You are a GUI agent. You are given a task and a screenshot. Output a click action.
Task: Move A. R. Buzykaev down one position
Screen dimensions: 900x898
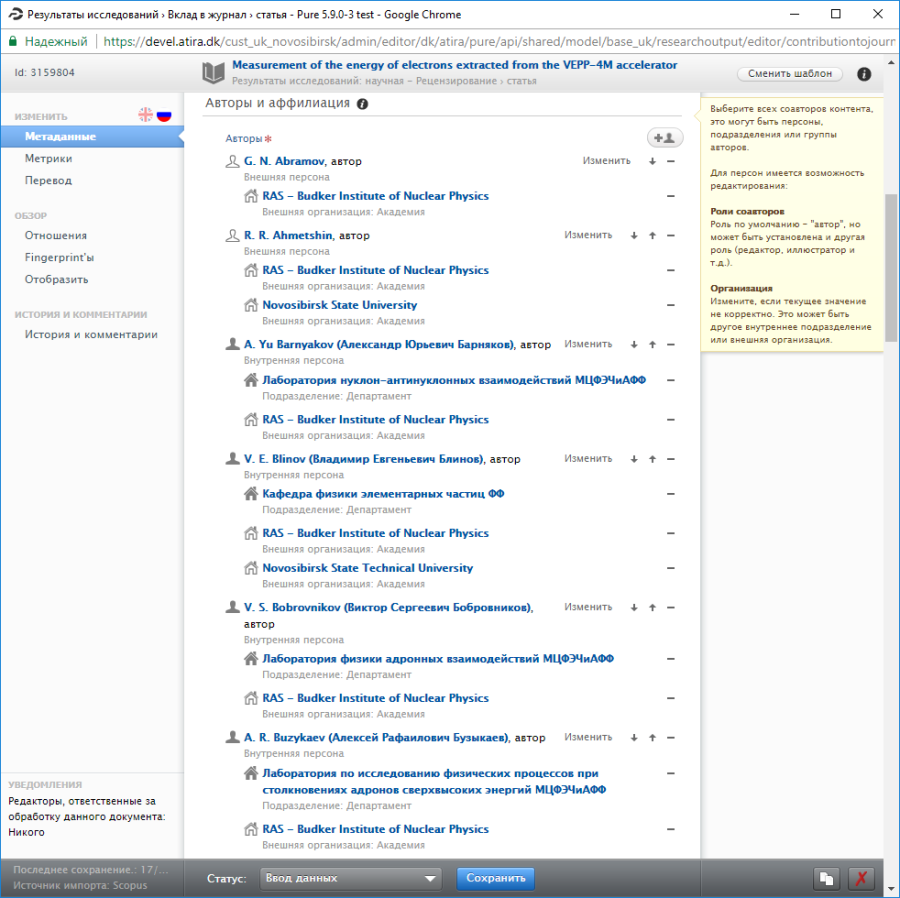click(x=634, y=737)
